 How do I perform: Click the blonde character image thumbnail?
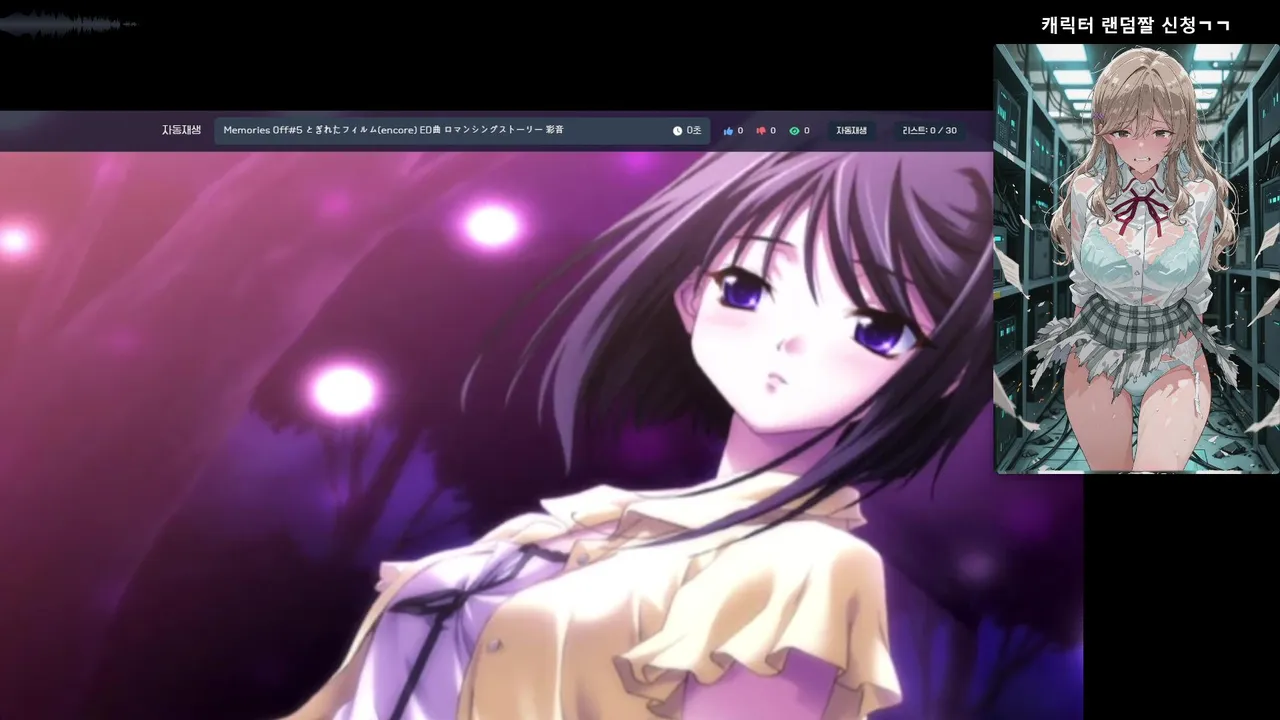(x=1137, y=258)
